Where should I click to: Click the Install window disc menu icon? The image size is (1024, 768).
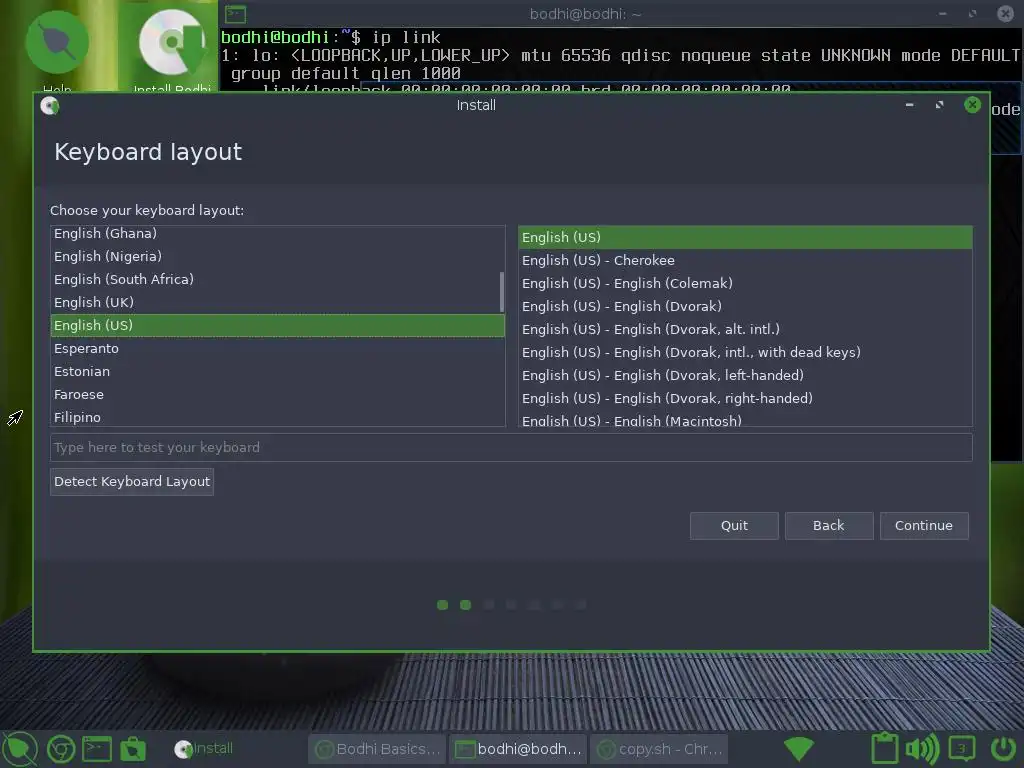50,105
